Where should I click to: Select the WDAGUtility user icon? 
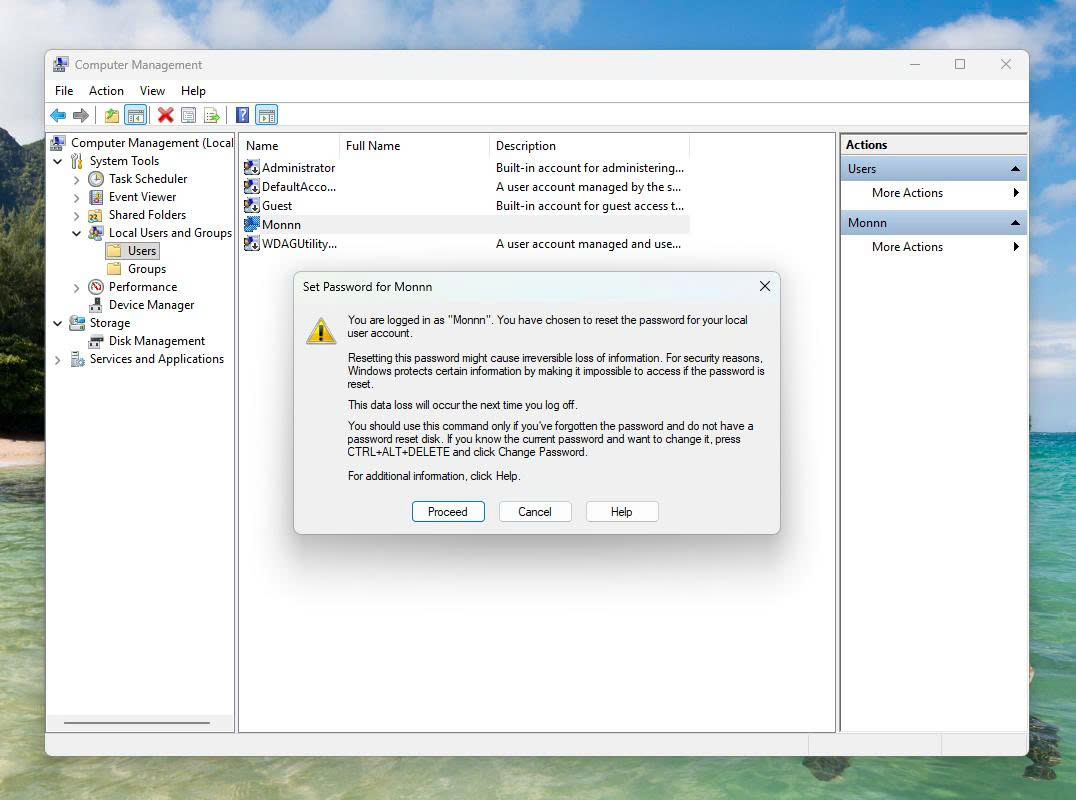[x=252, y=244]
